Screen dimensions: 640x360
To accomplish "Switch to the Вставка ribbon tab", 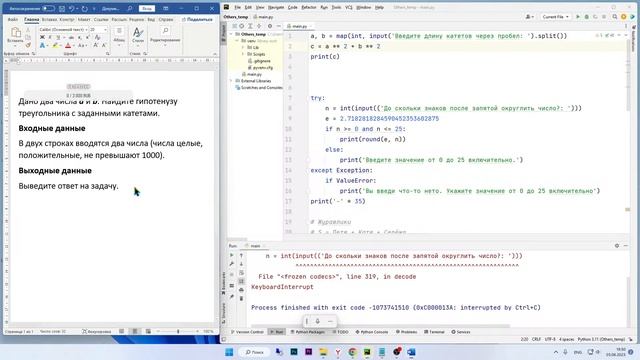I will pyautogui.click(x=49, y=19).
